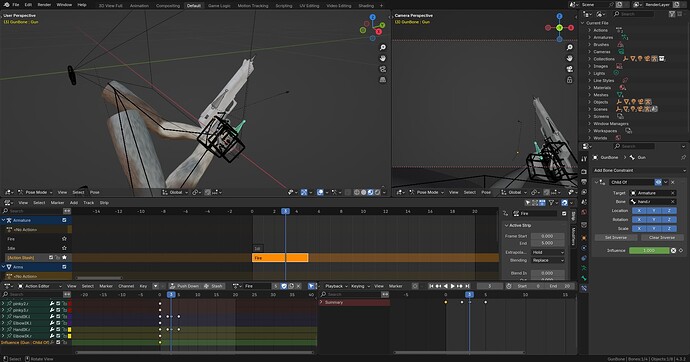Viewport: 690px width, 362px height.
Task: Toggle camera view icon in left viewport
Action: click(383, 69)
